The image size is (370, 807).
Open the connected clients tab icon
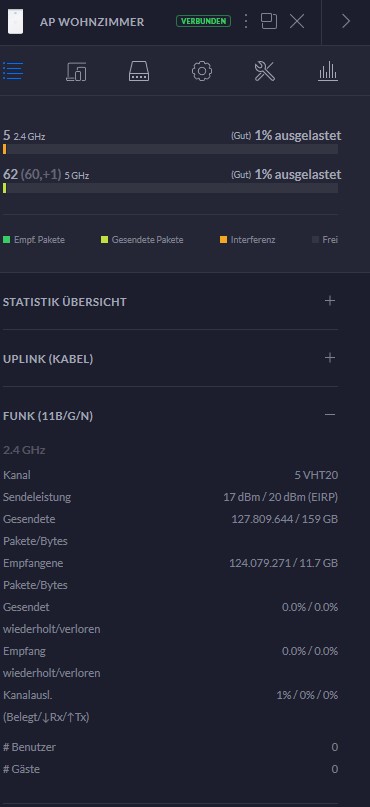(76, 71)
